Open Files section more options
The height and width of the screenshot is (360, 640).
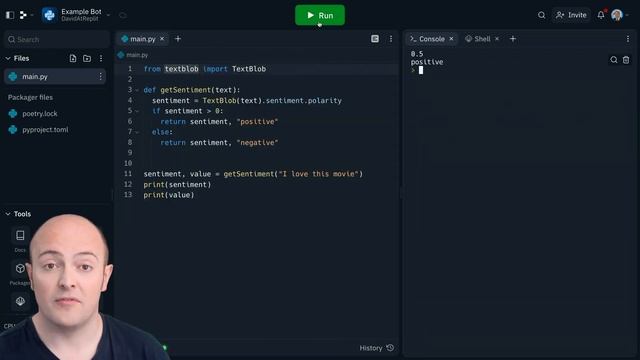[101, 58]
